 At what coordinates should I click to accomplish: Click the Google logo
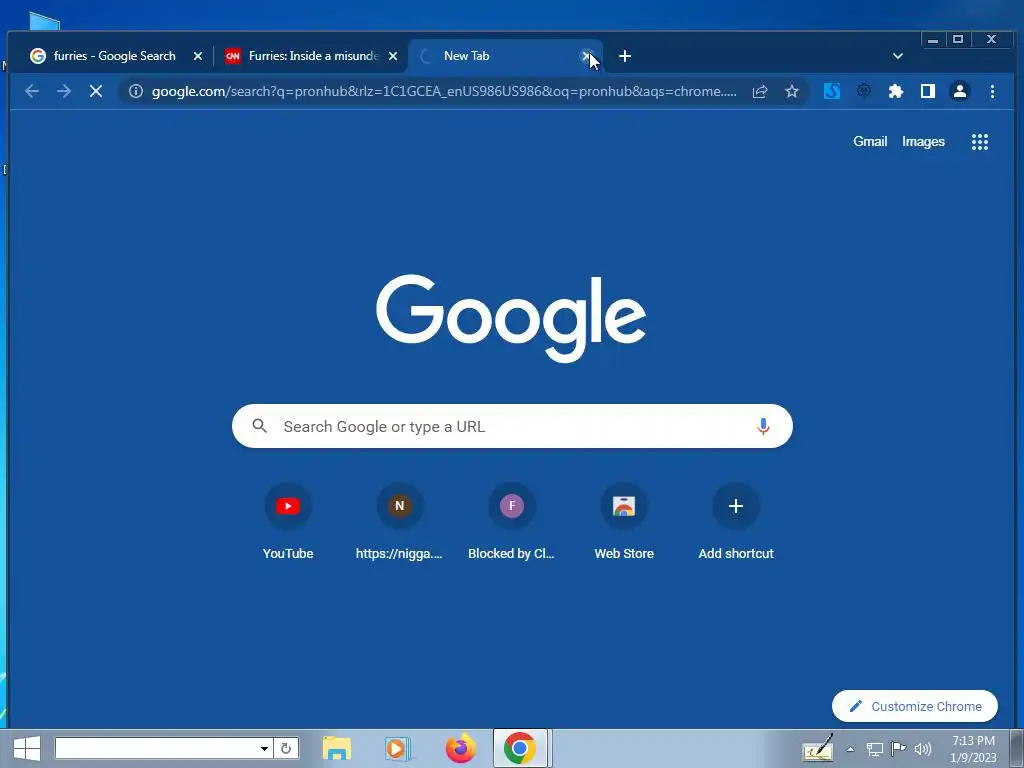pos(511,318)
